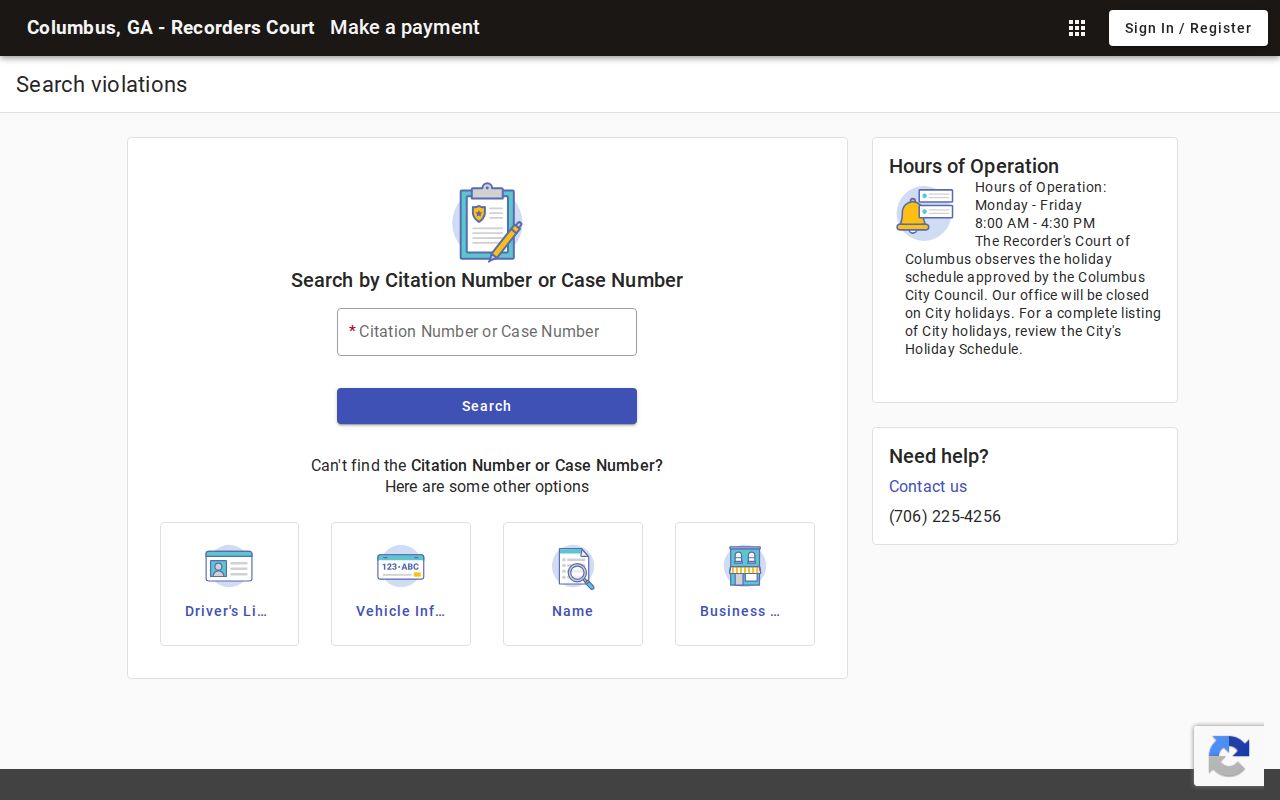
Task: Click the Driver's License card icon
Action: pyautogui.click(x=229, y=566)
